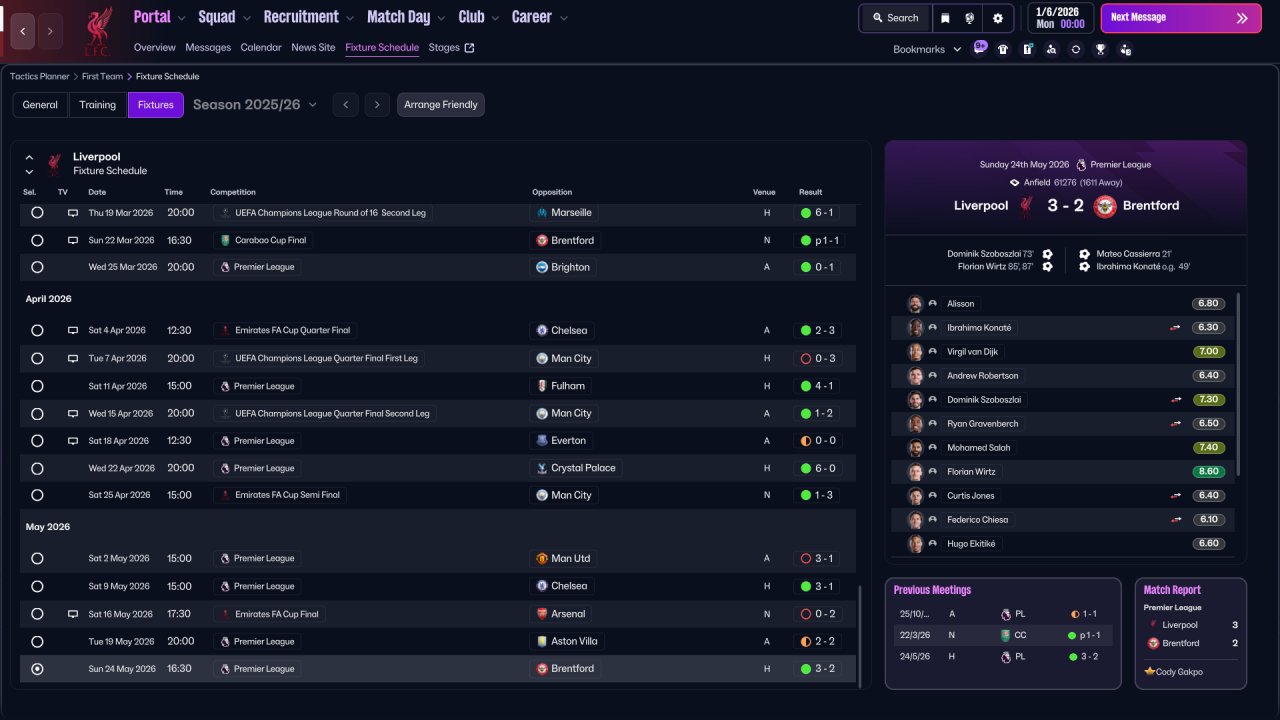Click the circular arrows shortcut icon
Image resolution: width=1280 pixels, height=720 pixels.
click(1075, 49)
